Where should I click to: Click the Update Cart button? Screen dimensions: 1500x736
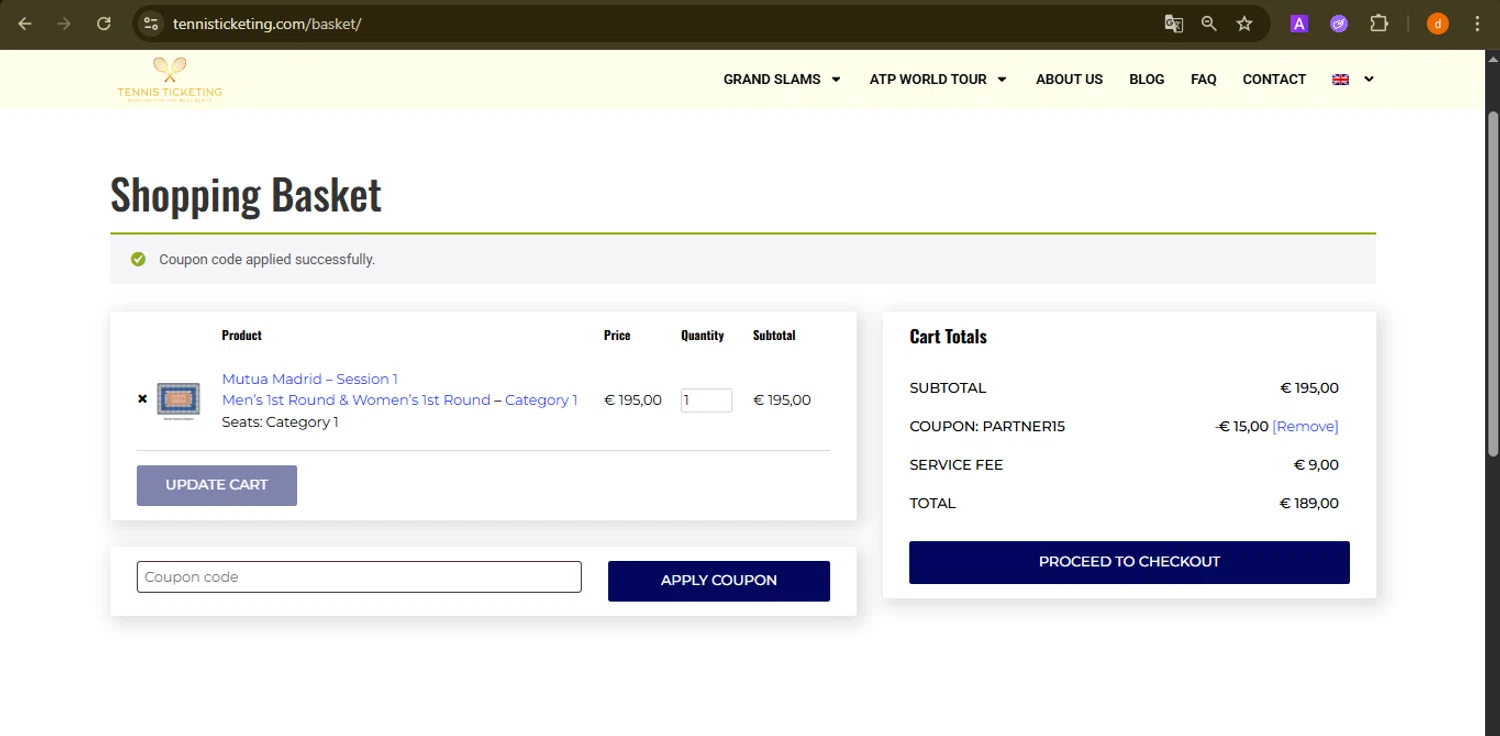pos(217,485)
